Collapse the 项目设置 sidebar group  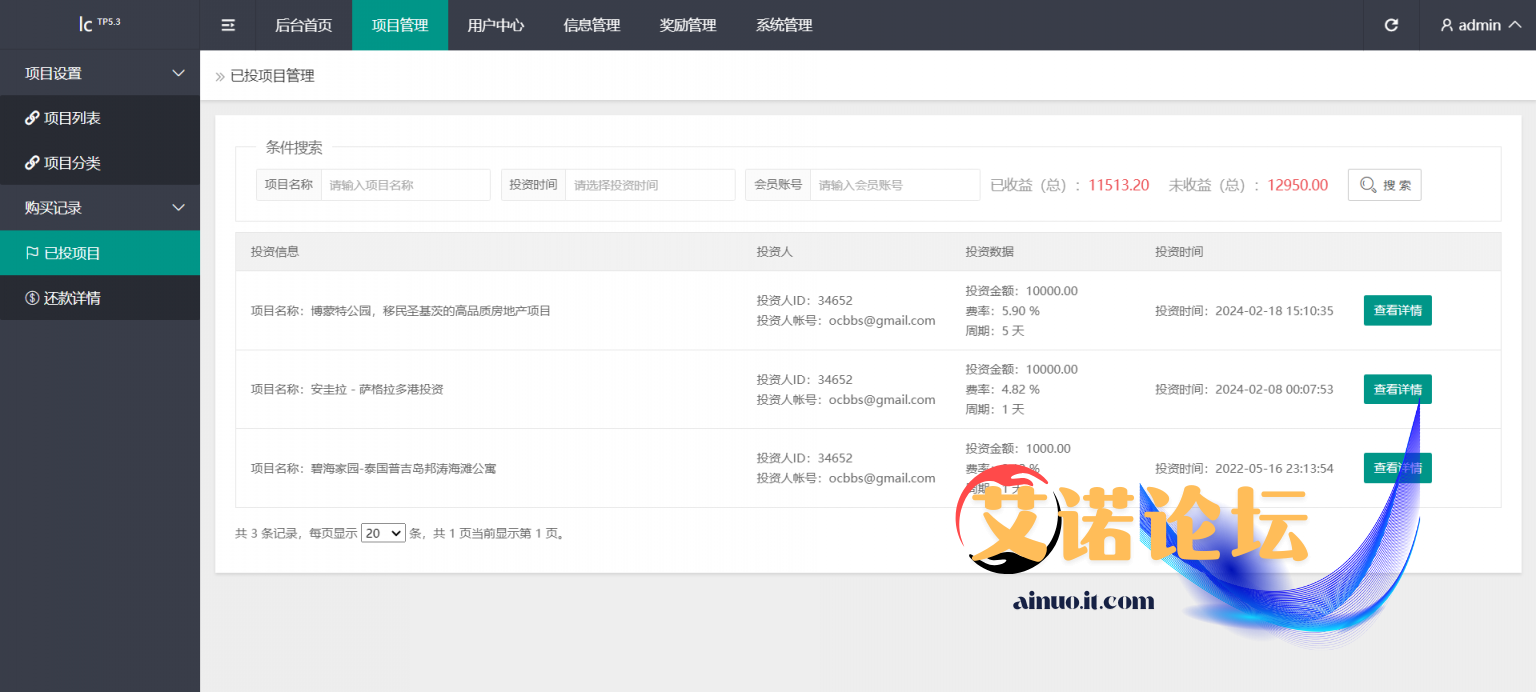tap(100, 73)
